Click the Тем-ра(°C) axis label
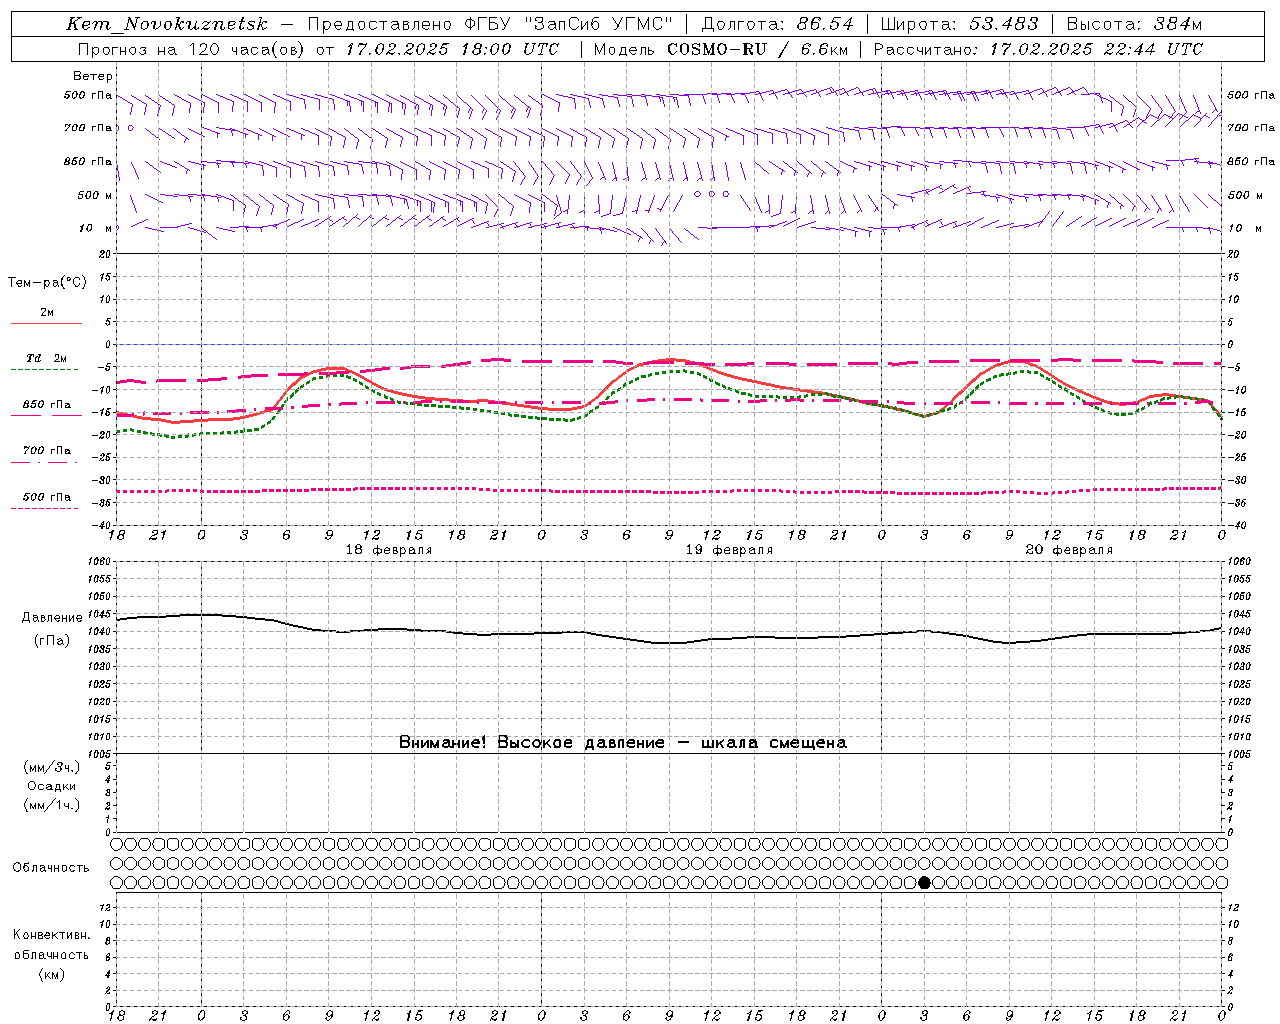 click(x=47, y=283)
